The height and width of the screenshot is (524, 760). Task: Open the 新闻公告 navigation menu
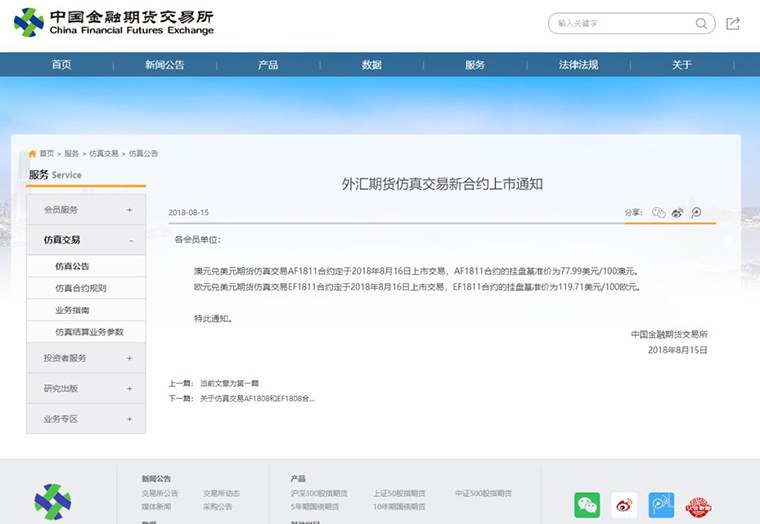tap(165, 64)
